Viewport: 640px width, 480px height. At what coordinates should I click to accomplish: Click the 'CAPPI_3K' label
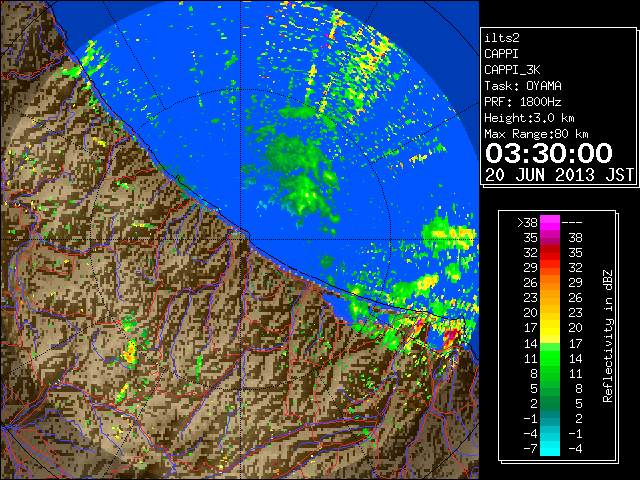click(x=512, y=70)
